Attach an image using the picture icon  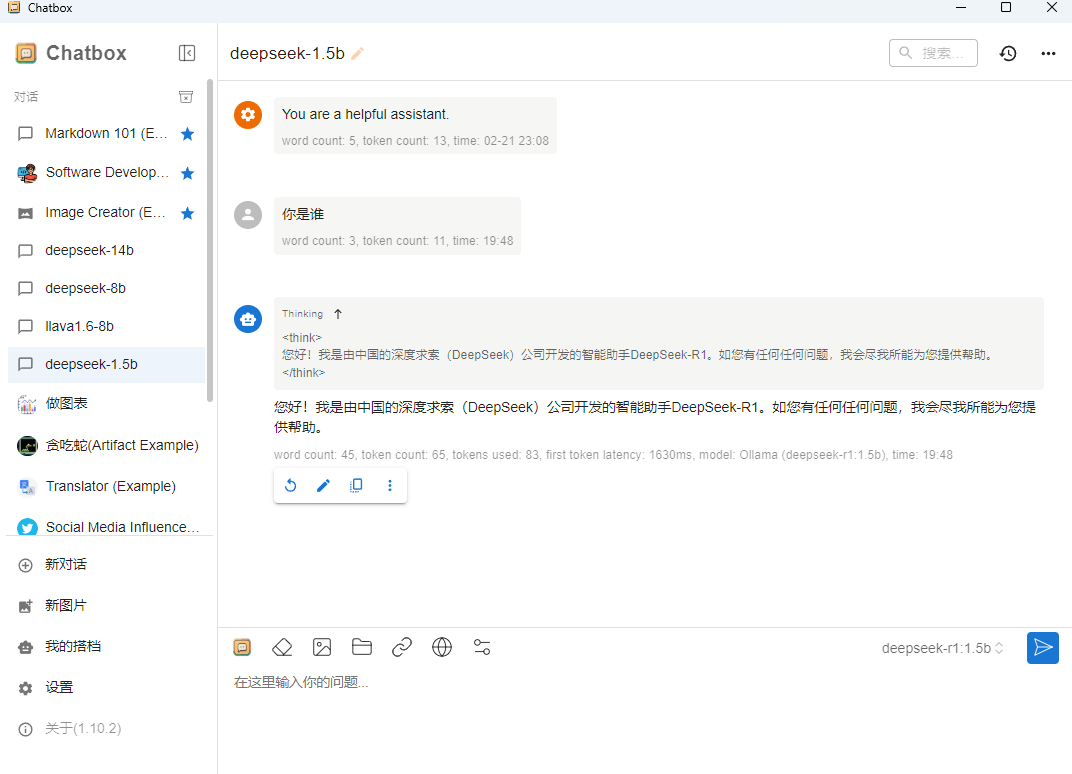(x=322, y=647)
